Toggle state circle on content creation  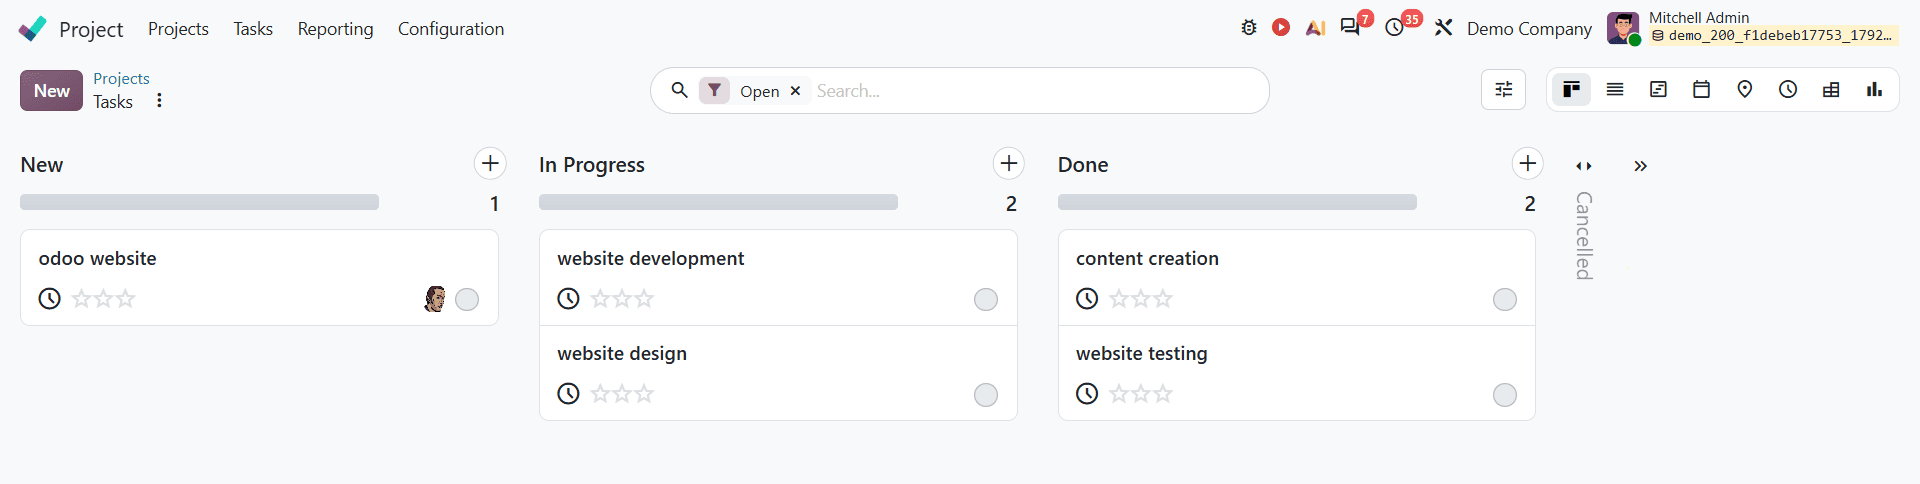pos(1505,299)
